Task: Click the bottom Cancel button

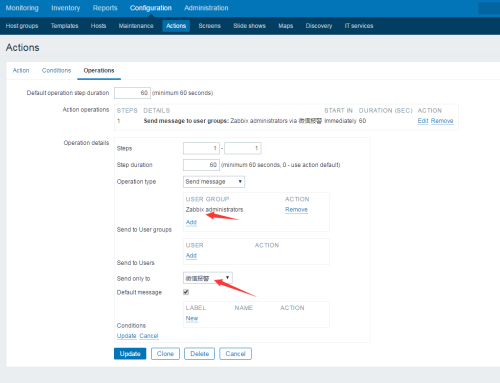Action: (x=235, y=354)
